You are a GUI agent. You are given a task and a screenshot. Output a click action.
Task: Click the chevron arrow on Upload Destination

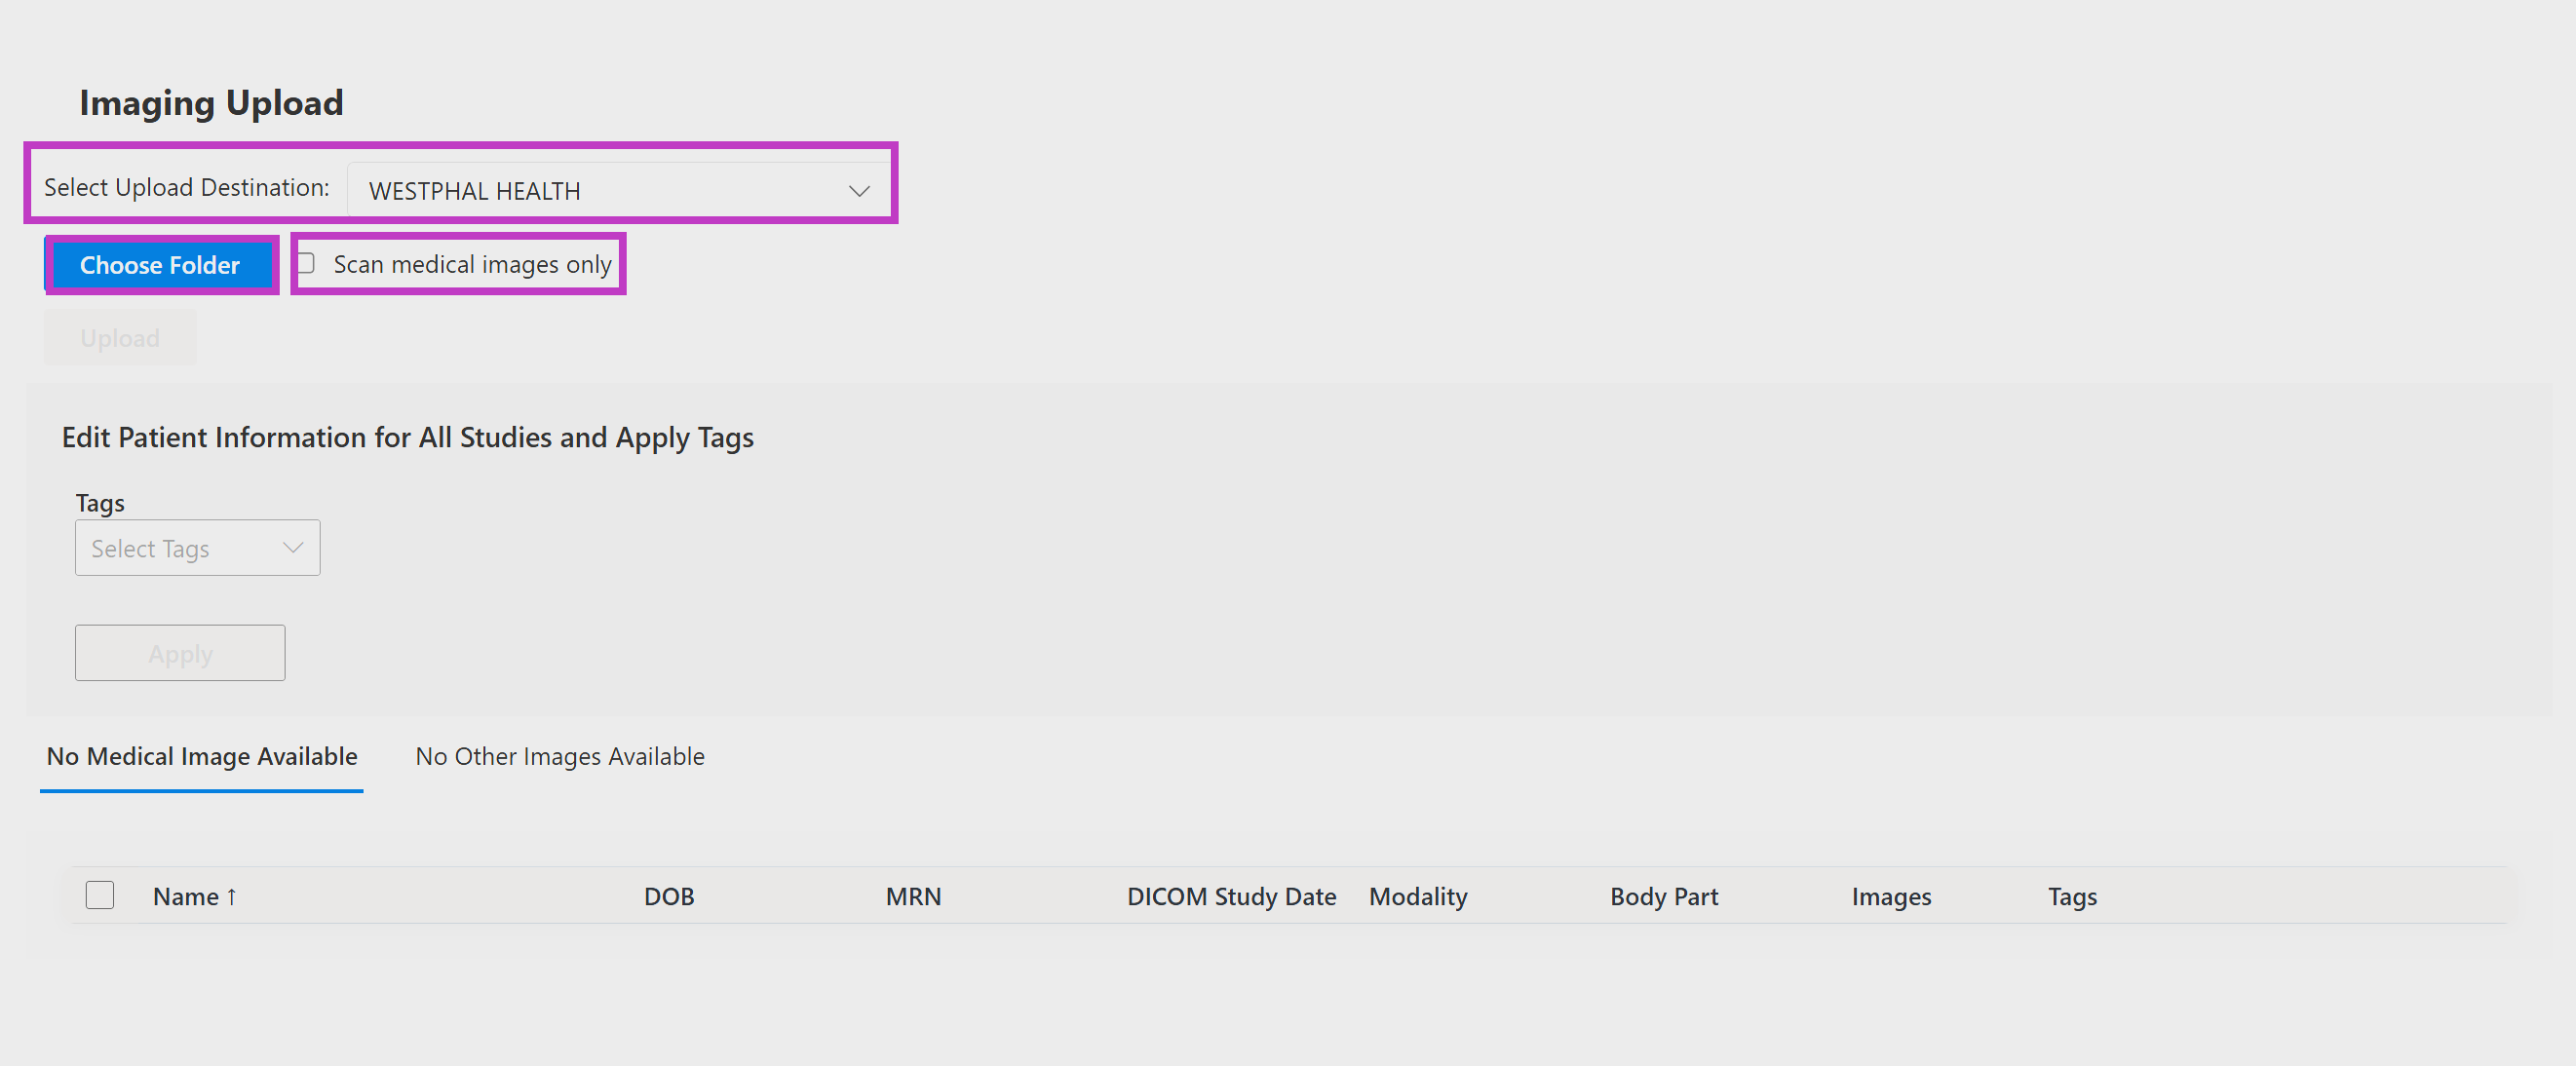click(x=859, y=190)
